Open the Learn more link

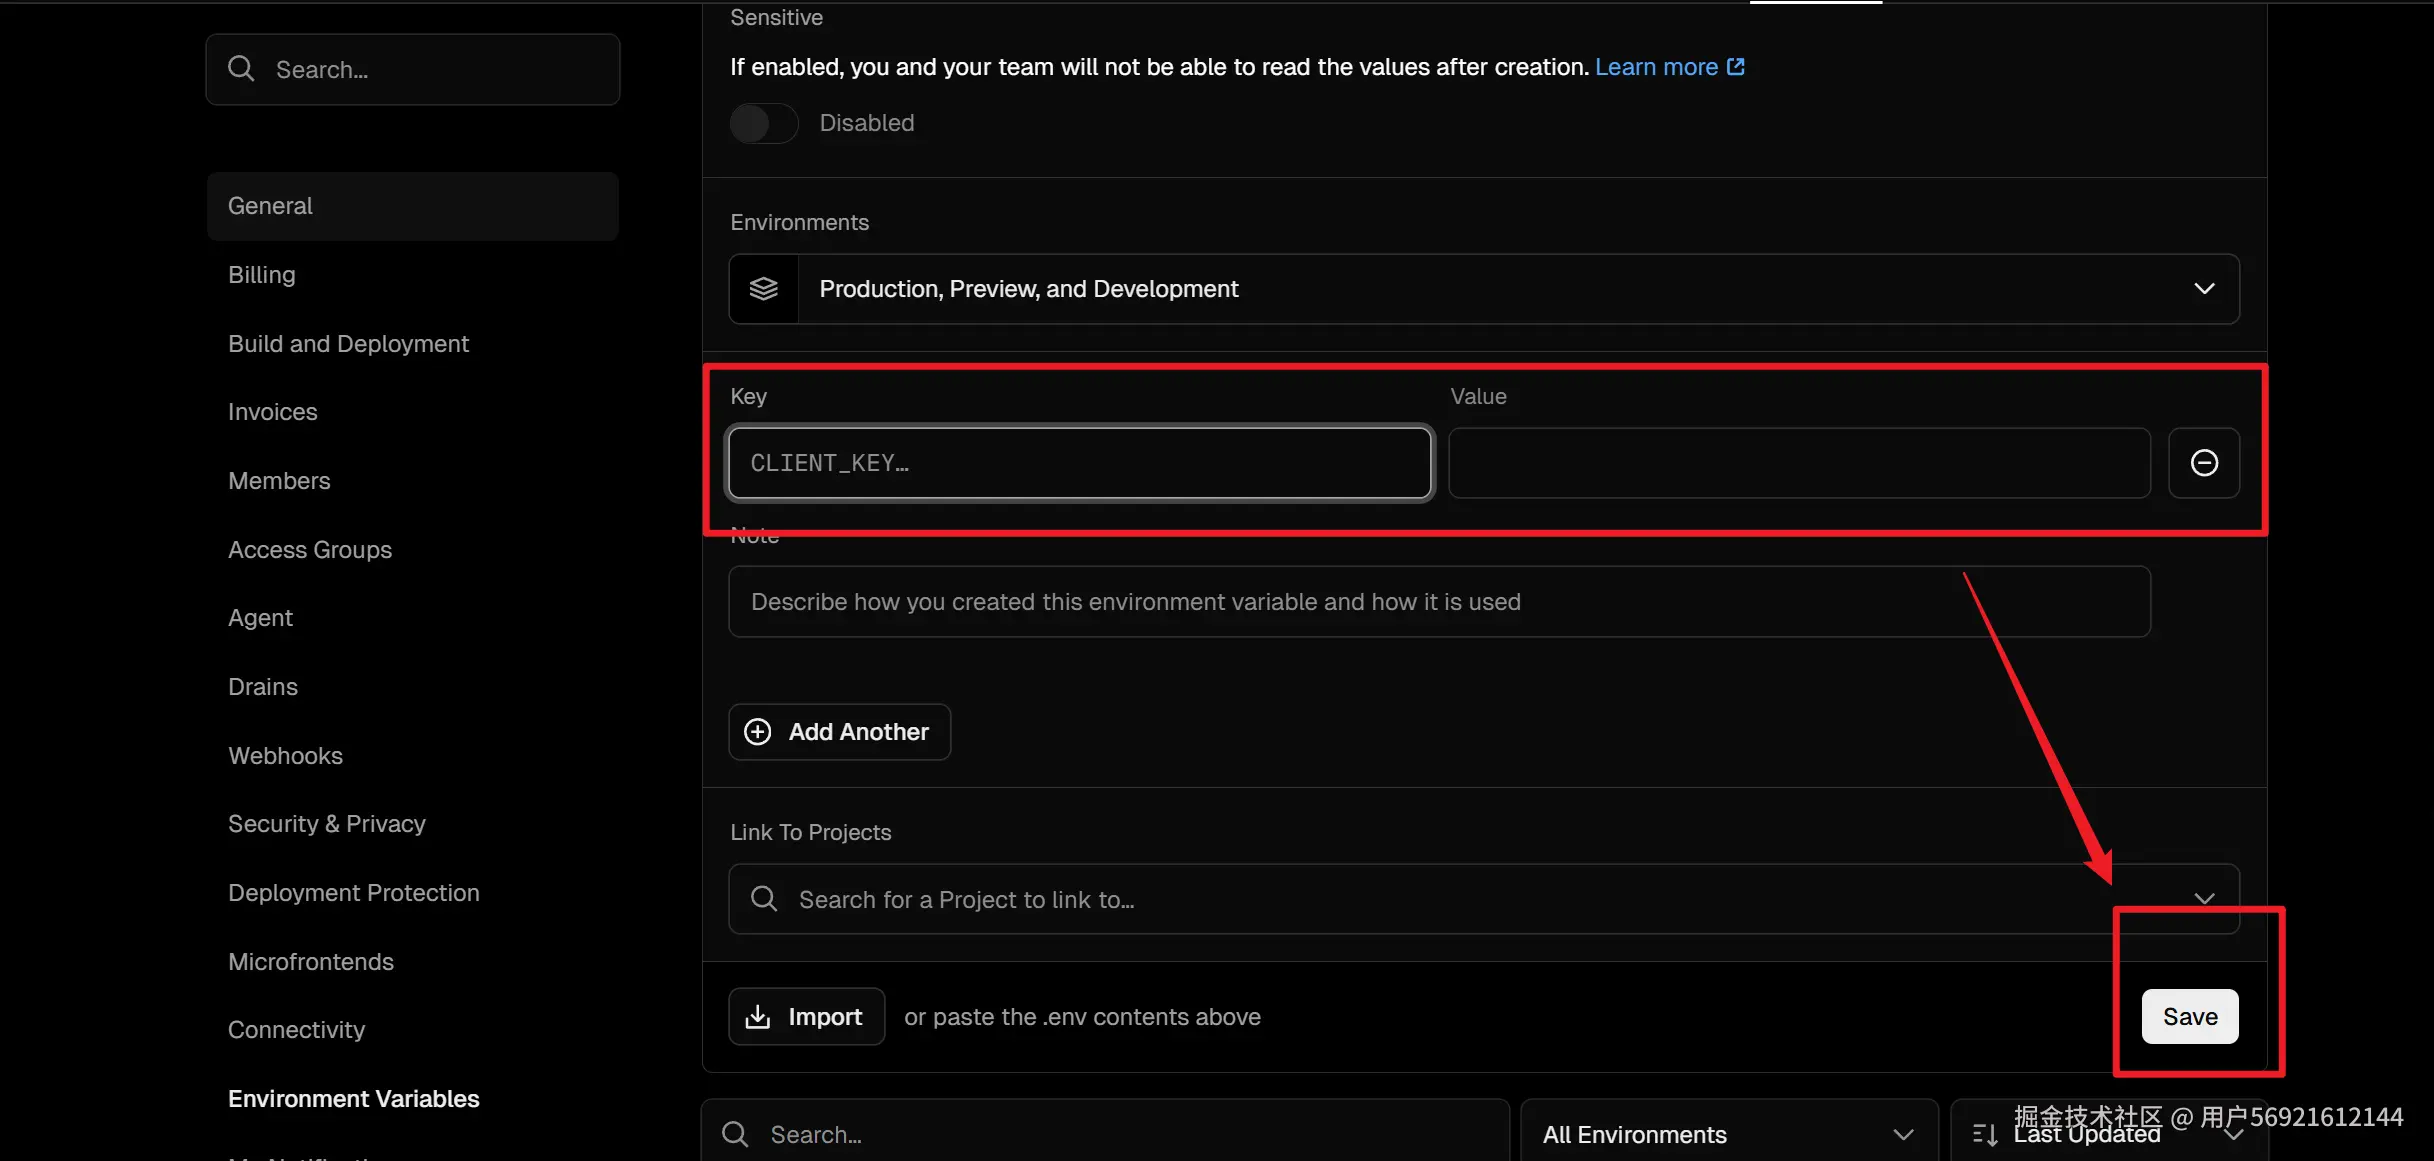[x=1656, y=67]
